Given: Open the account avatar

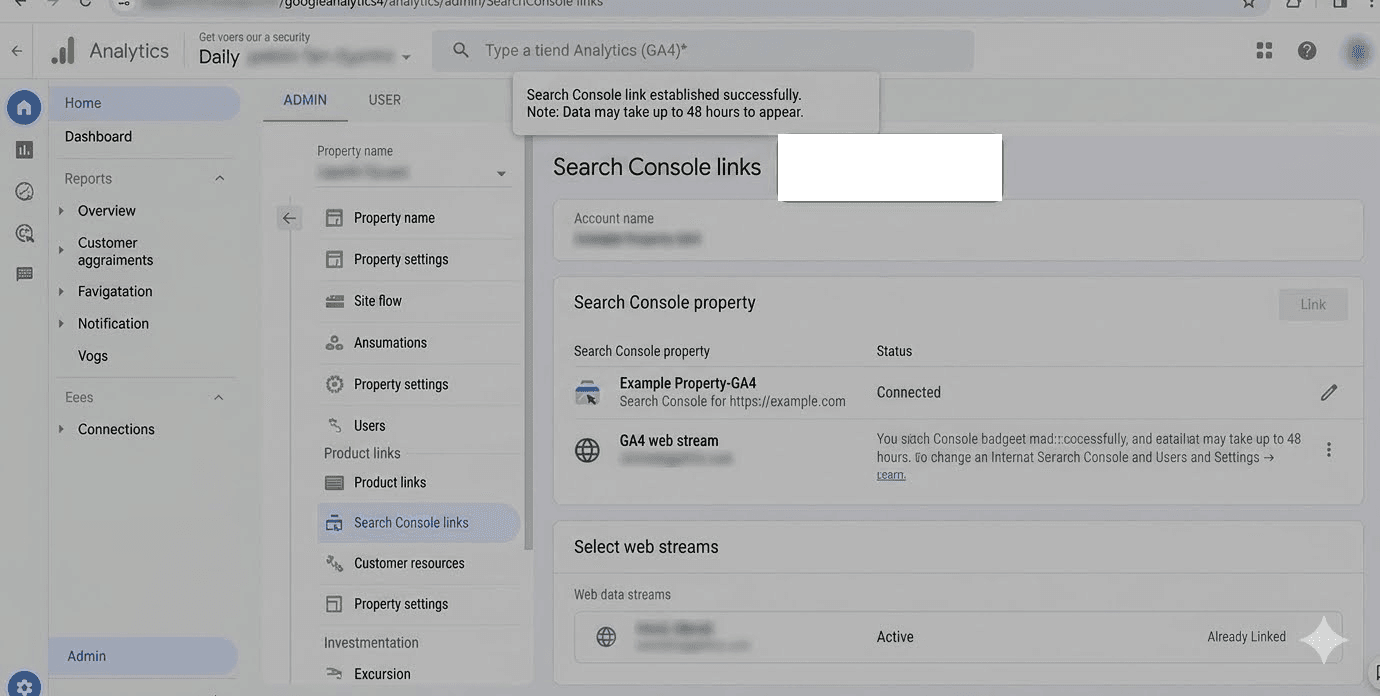Looking at the screenshot, I should click(x=1358, y=51).
